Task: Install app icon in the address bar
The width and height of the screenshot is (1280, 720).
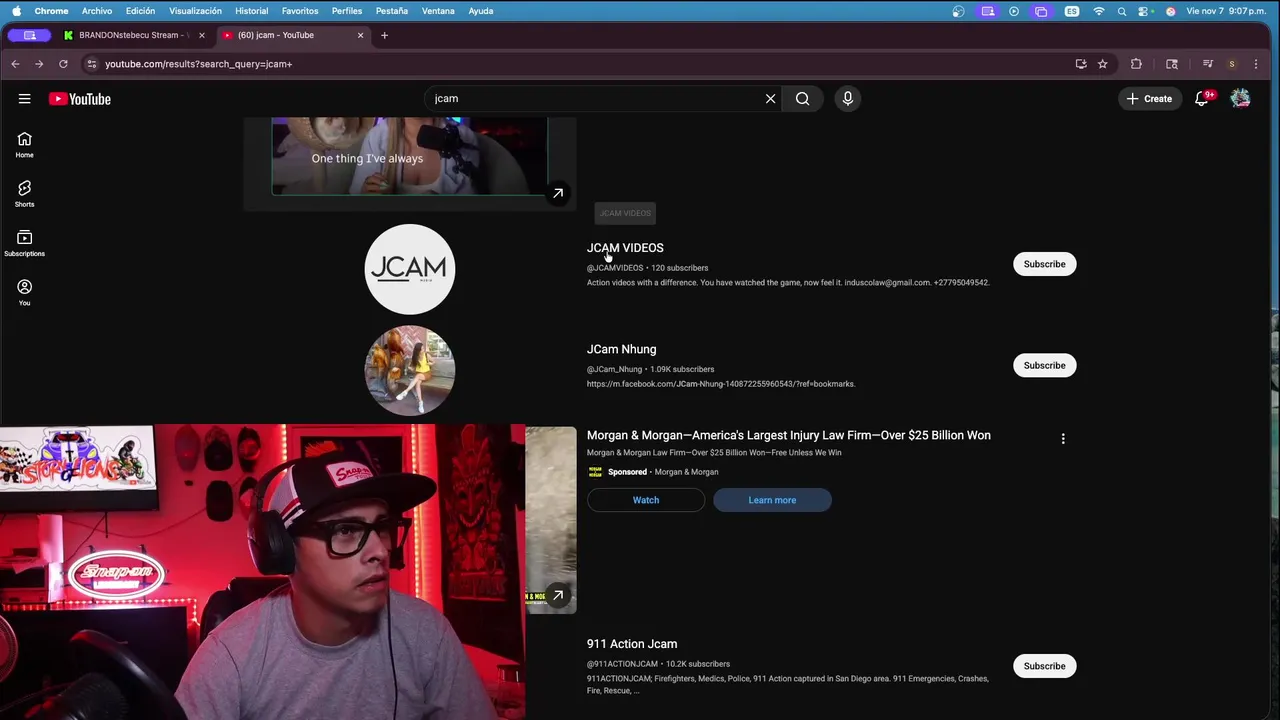Action: click(1081, 64)
